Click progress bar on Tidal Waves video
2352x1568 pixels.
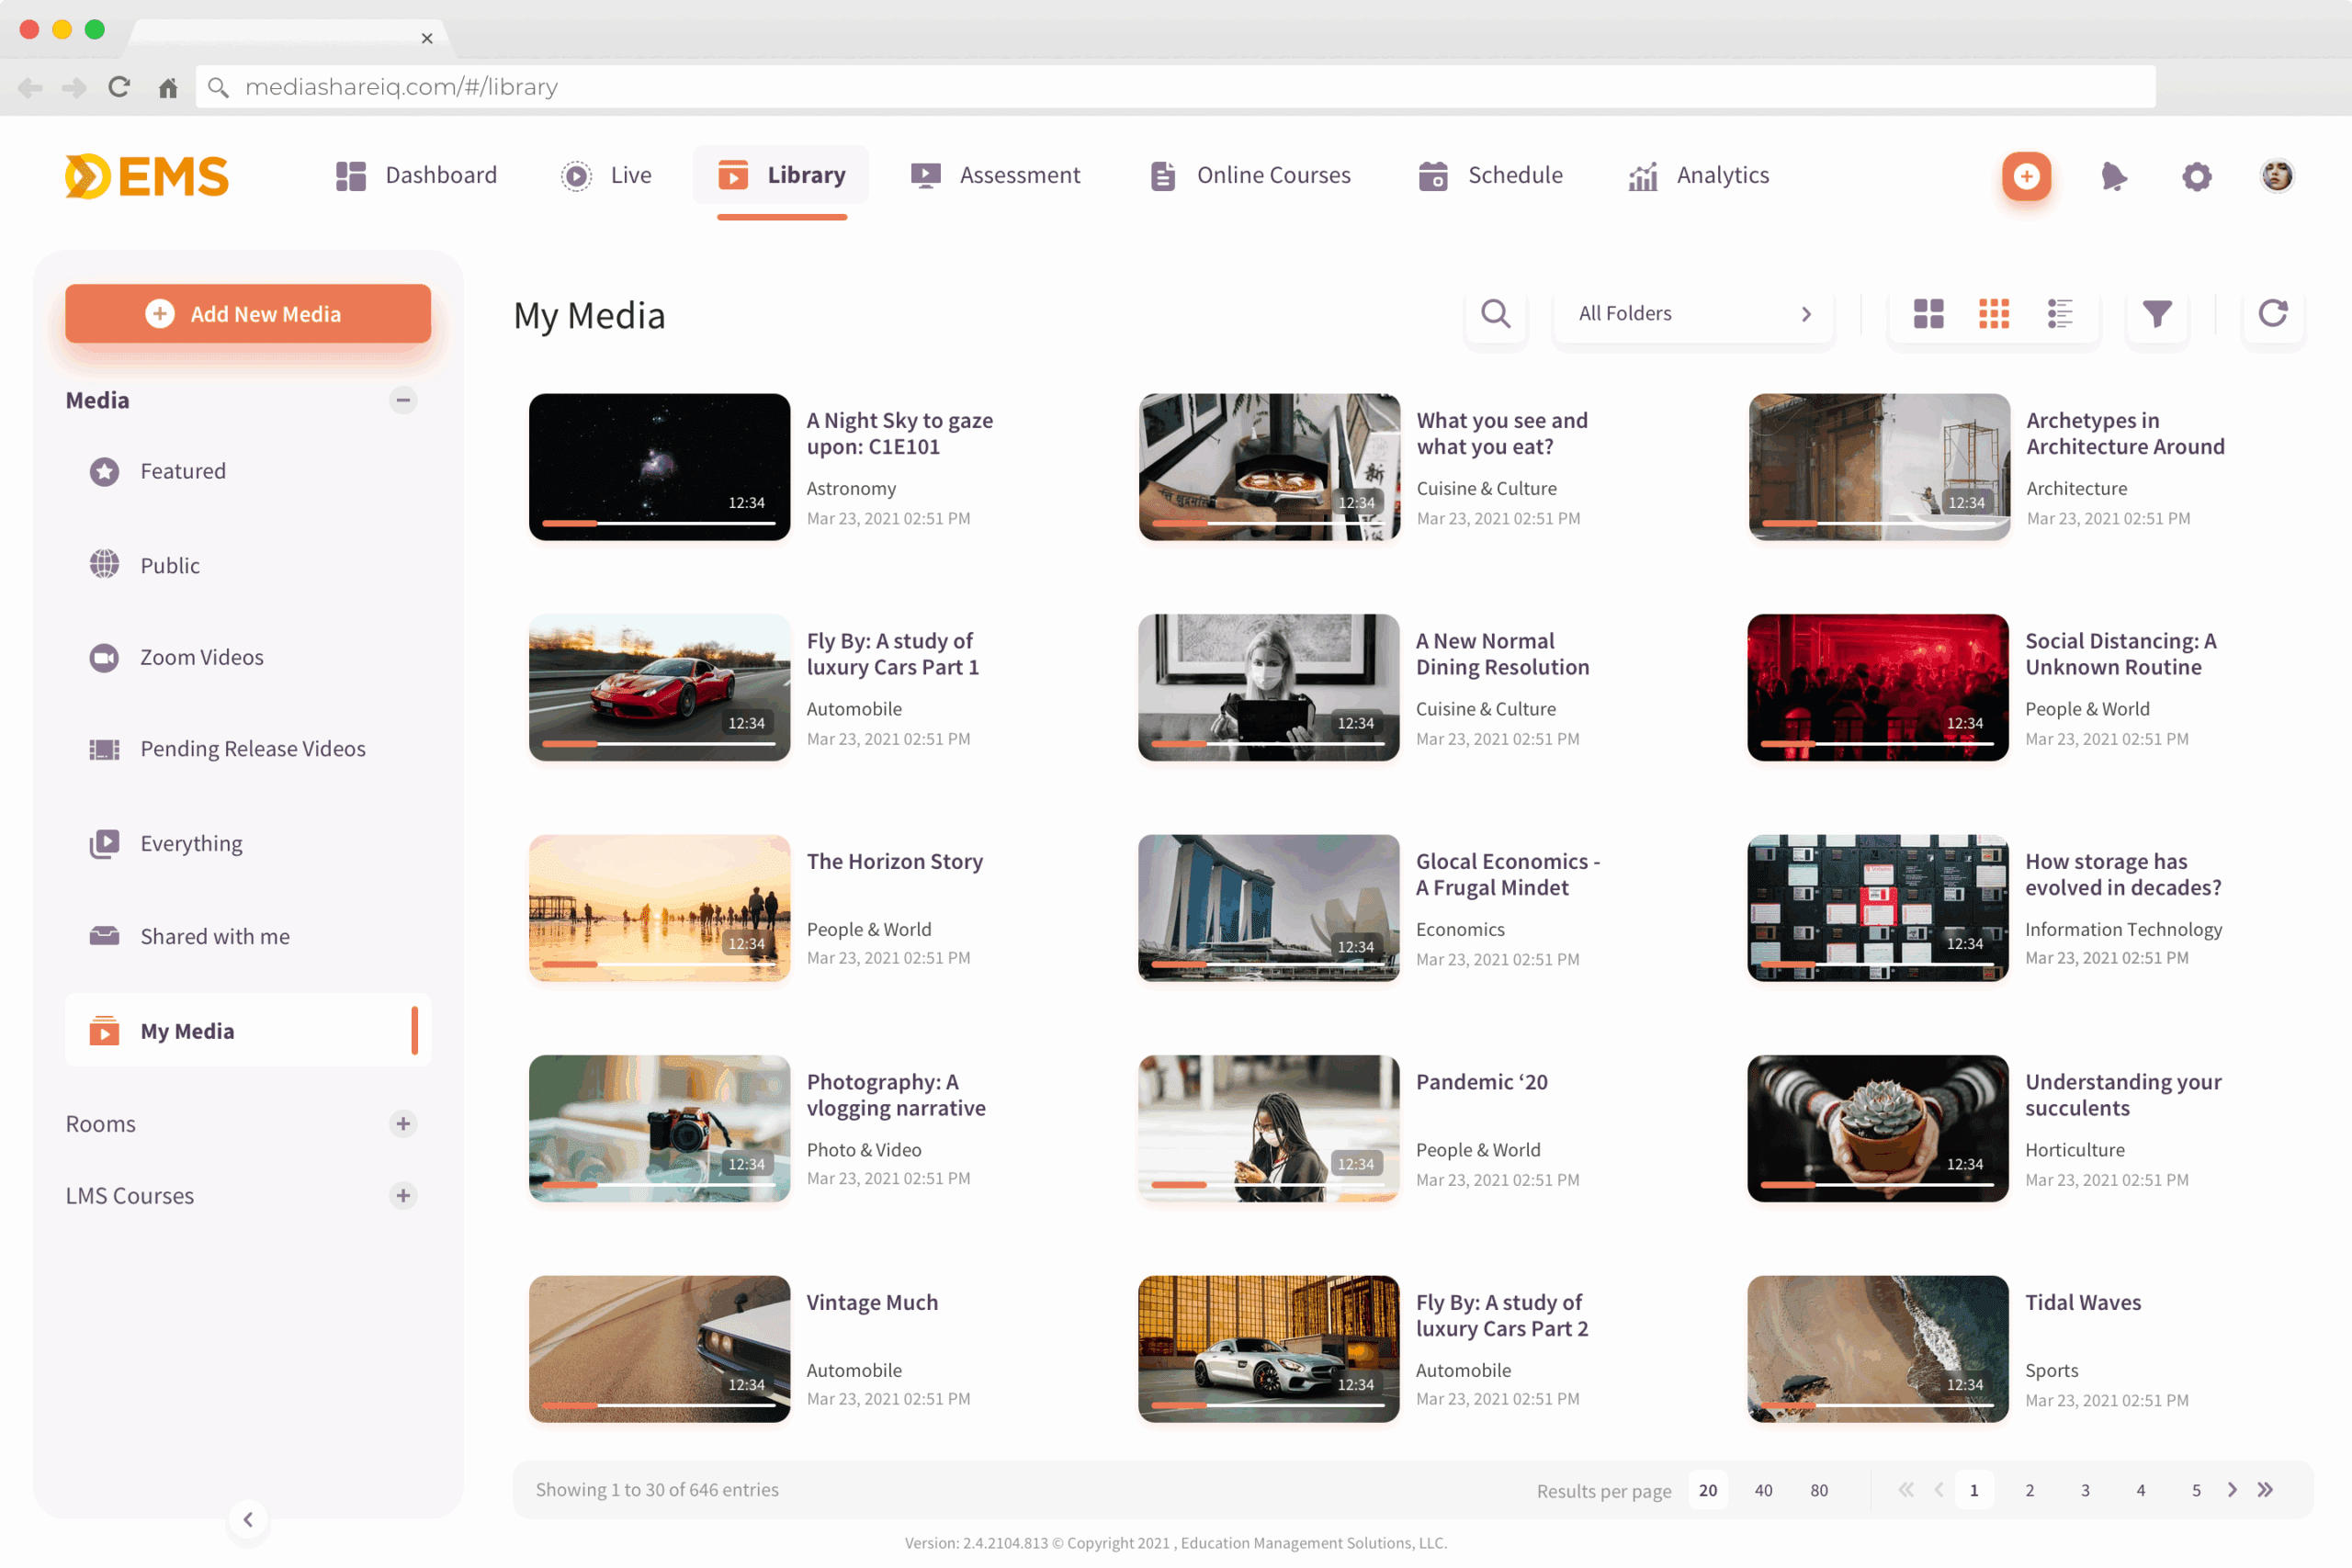[x=1877, y=1405]
